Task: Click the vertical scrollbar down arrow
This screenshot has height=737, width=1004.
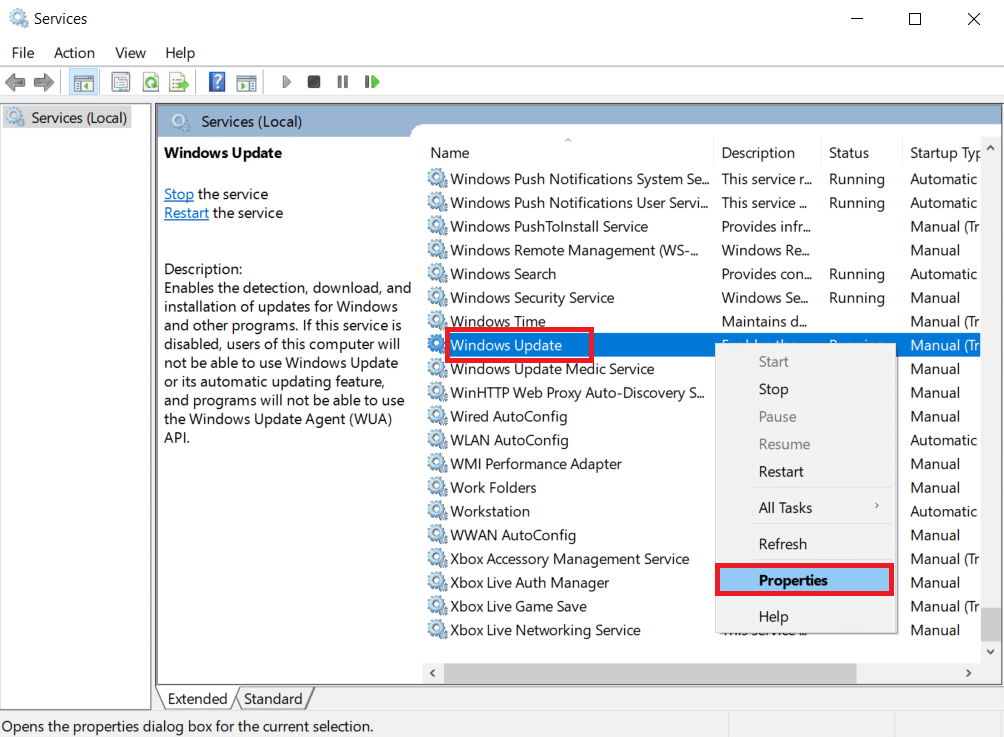Action: pos(990,650)
